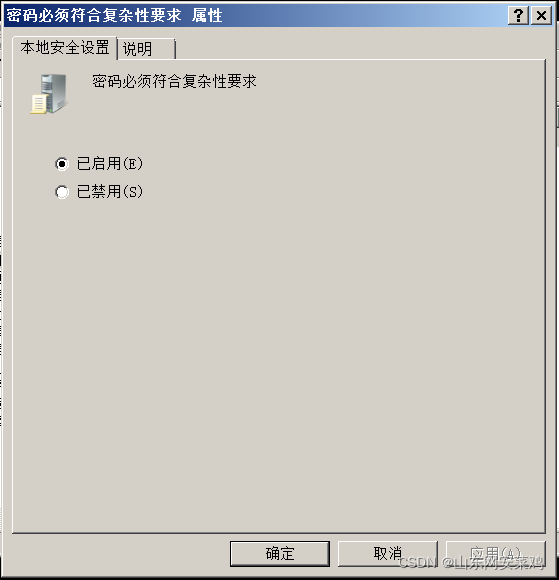
Task: Open the 本地安全设置 tab
Action: [65, 48]
